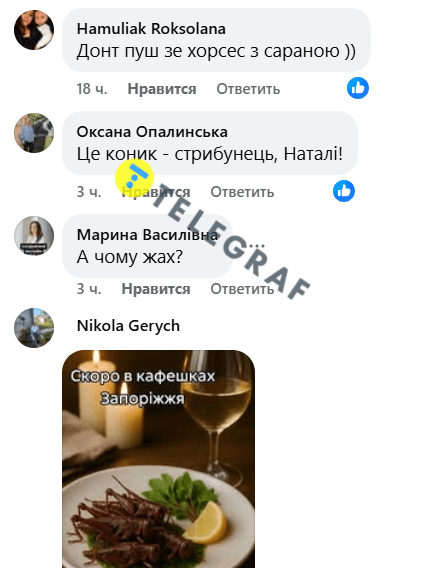Open Марина Василівна name link
The image size is (422, 568).
click(x=147, y=235)
